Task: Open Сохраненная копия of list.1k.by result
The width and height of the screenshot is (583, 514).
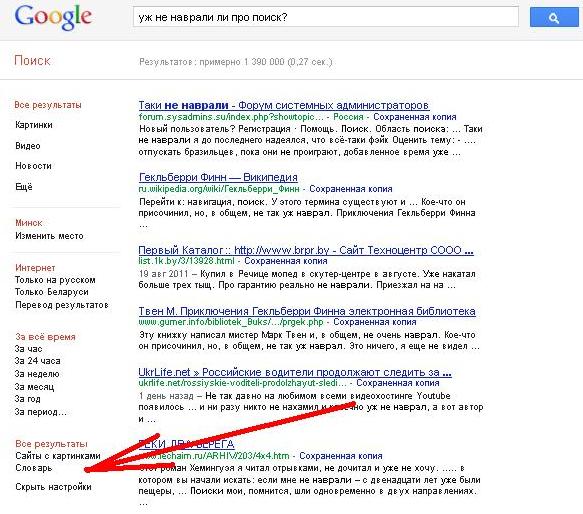Action: pos(286,261)
